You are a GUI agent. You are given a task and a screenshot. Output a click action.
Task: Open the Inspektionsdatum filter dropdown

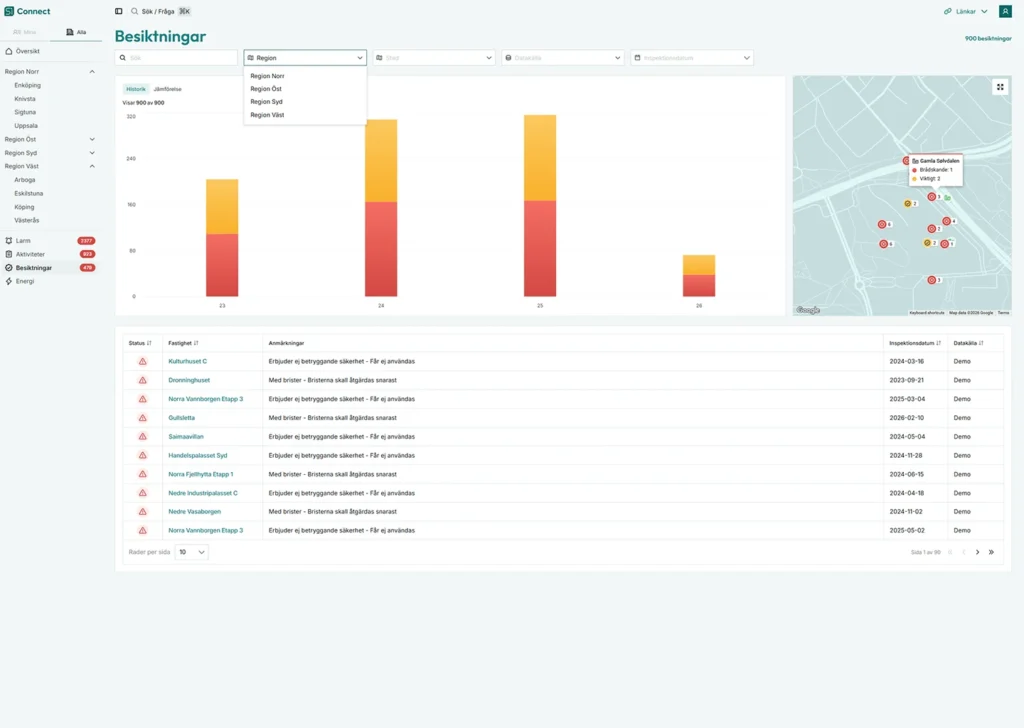[x=691, y=58]
